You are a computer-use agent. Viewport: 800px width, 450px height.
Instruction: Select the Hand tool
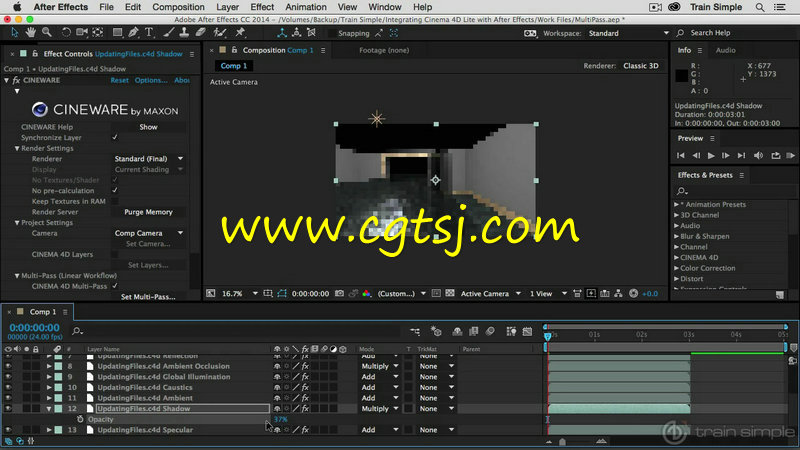31,33
